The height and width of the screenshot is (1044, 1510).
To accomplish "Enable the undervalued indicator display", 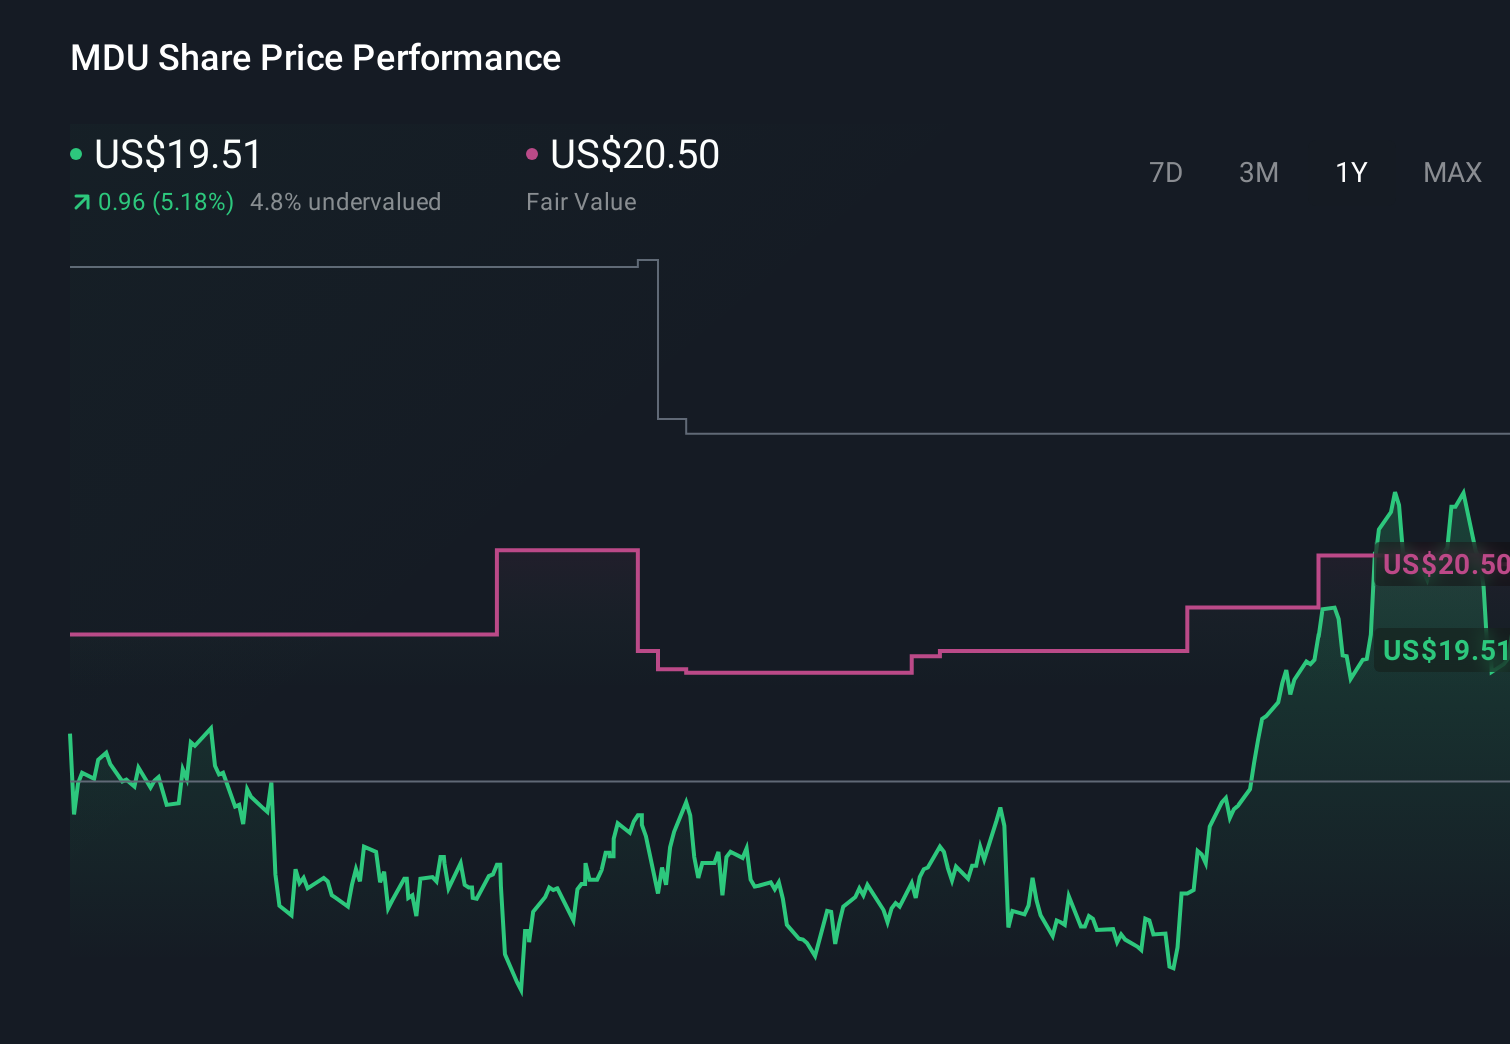I will [346, 201].
